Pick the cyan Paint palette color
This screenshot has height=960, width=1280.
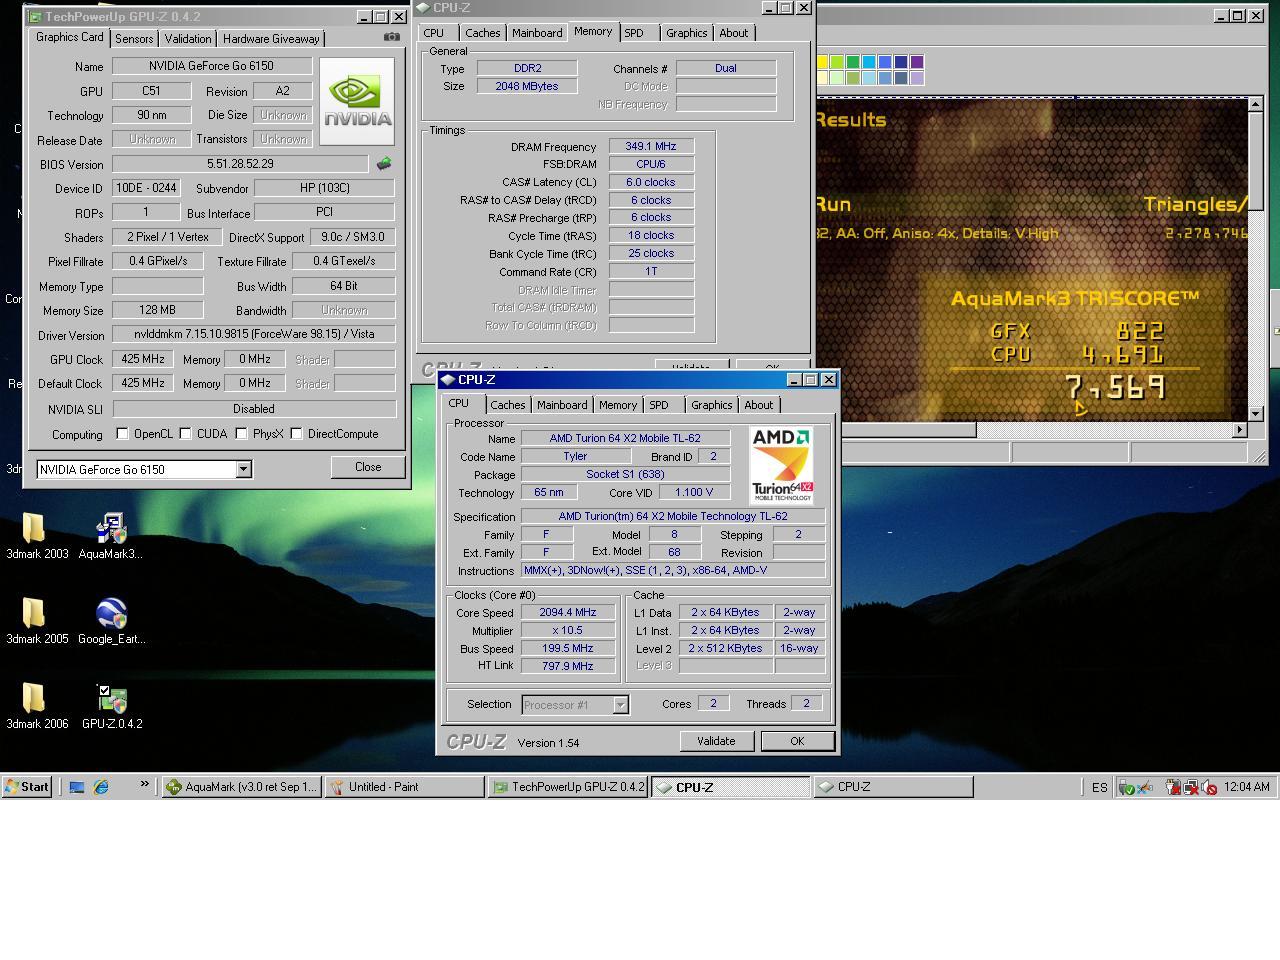[869, 62]
